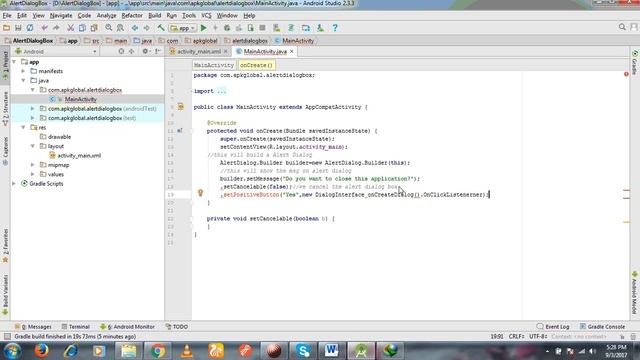Open the Event Log panel
Screen dimensions: 640x360
click(553, 327)
